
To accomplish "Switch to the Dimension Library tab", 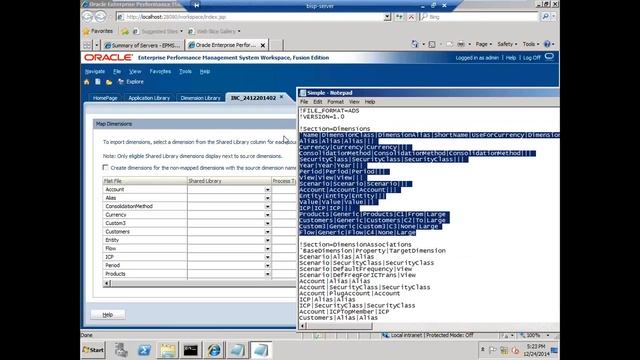I will pos(200,98).
